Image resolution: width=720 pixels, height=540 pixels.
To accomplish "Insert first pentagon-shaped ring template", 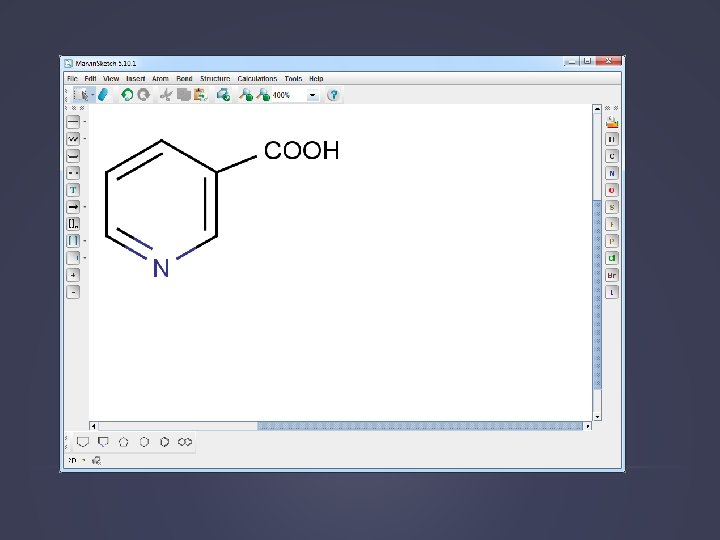I will point(83,442).
